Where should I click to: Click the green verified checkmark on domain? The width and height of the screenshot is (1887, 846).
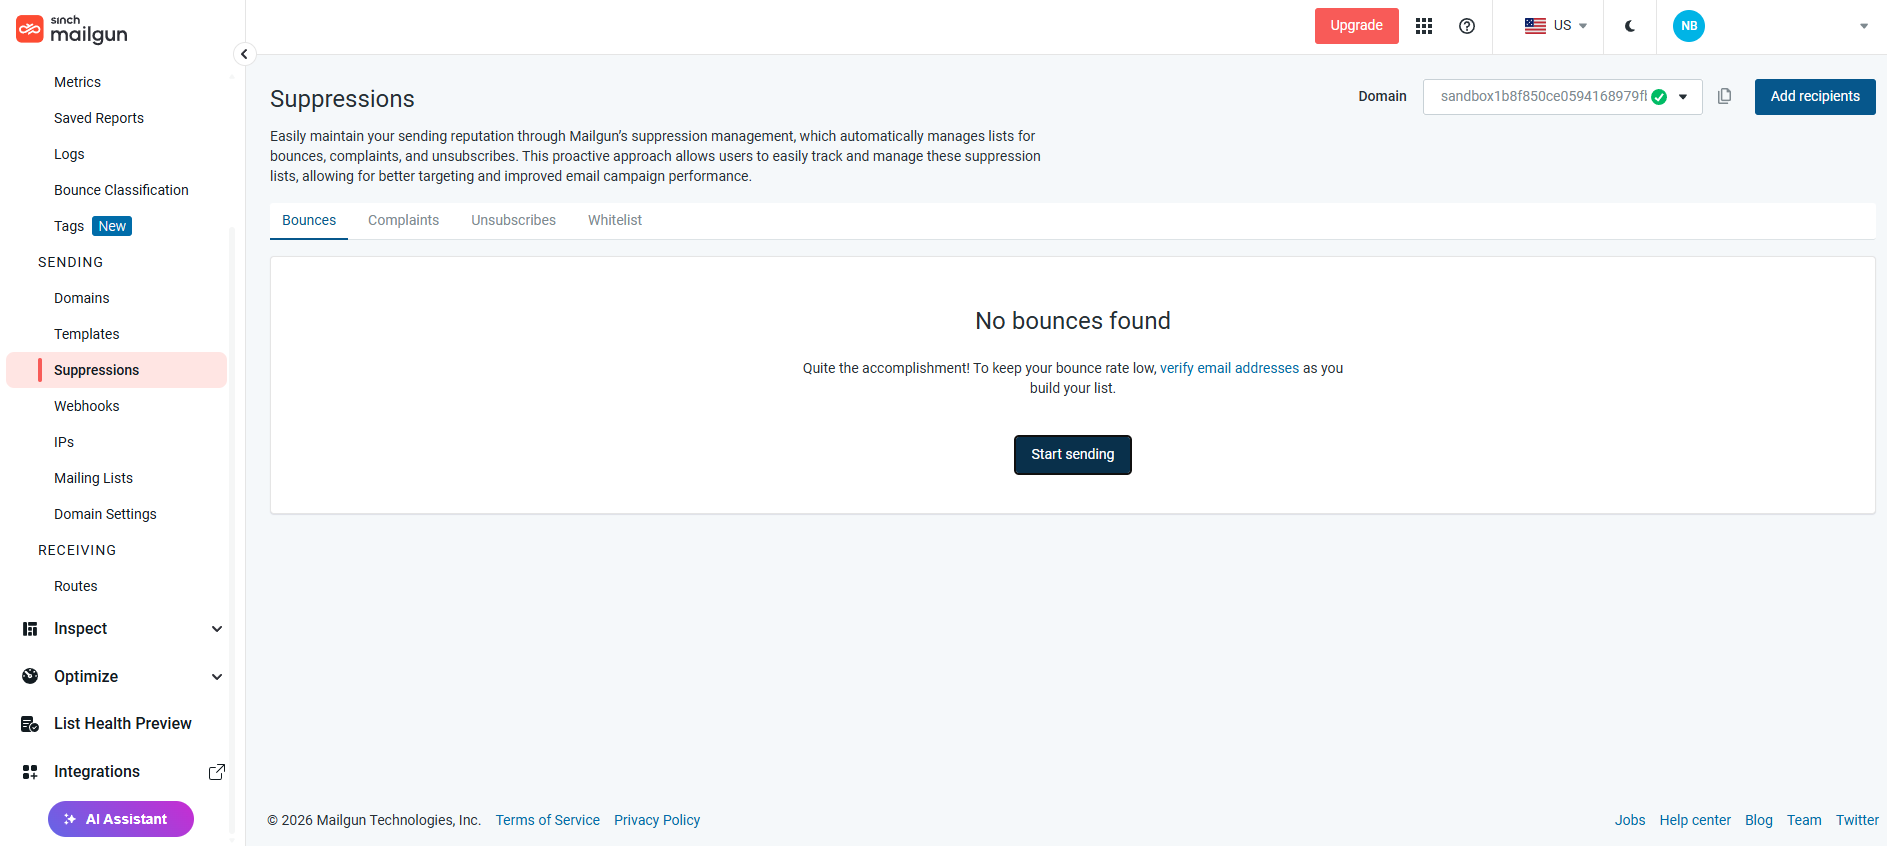[x=1659, y=97]
